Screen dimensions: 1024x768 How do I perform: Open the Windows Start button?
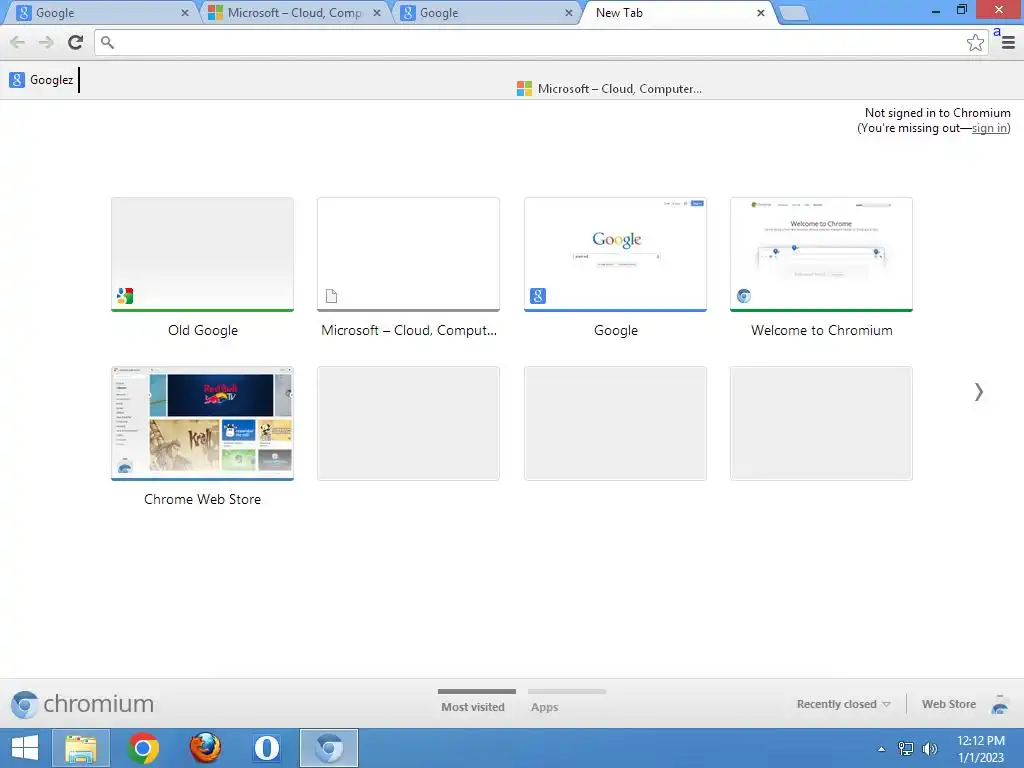pos(25,748)
